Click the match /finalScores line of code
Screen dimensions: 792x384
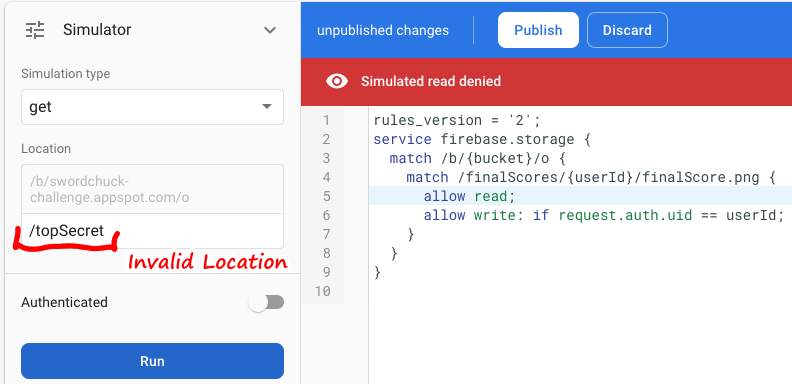(590, 177)
